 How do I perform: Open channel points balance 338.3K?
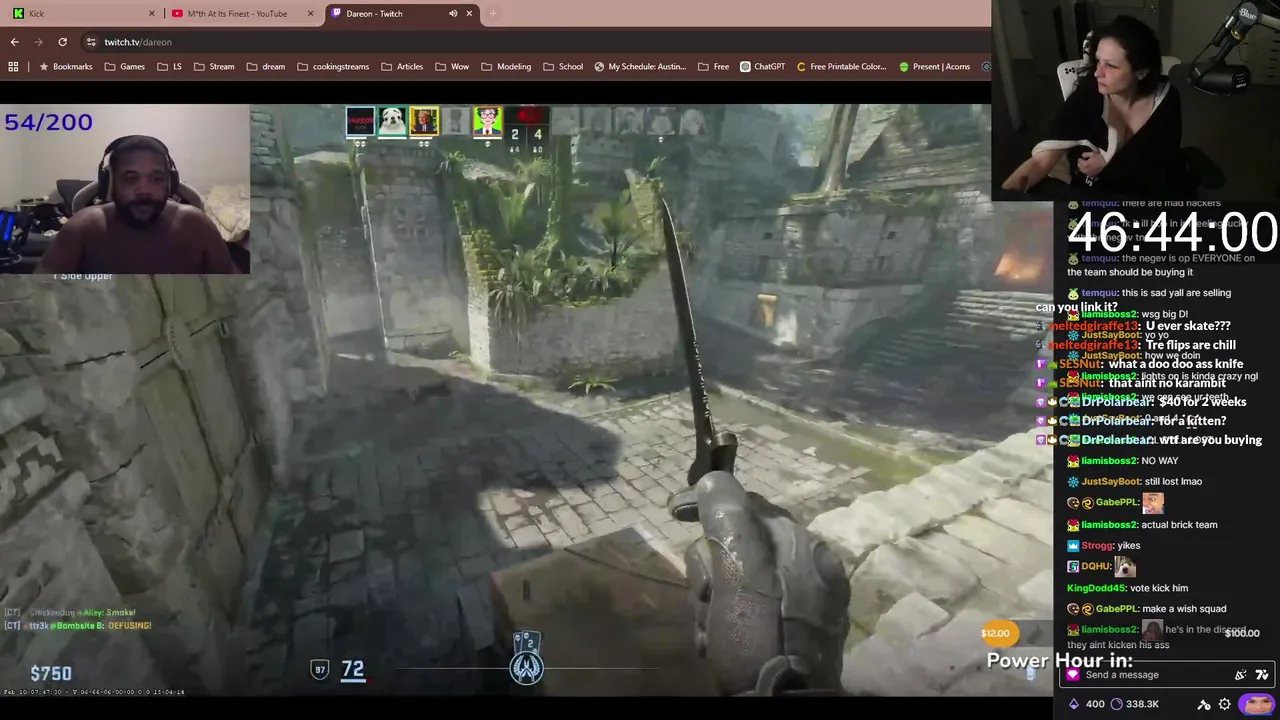[1135, 704]
